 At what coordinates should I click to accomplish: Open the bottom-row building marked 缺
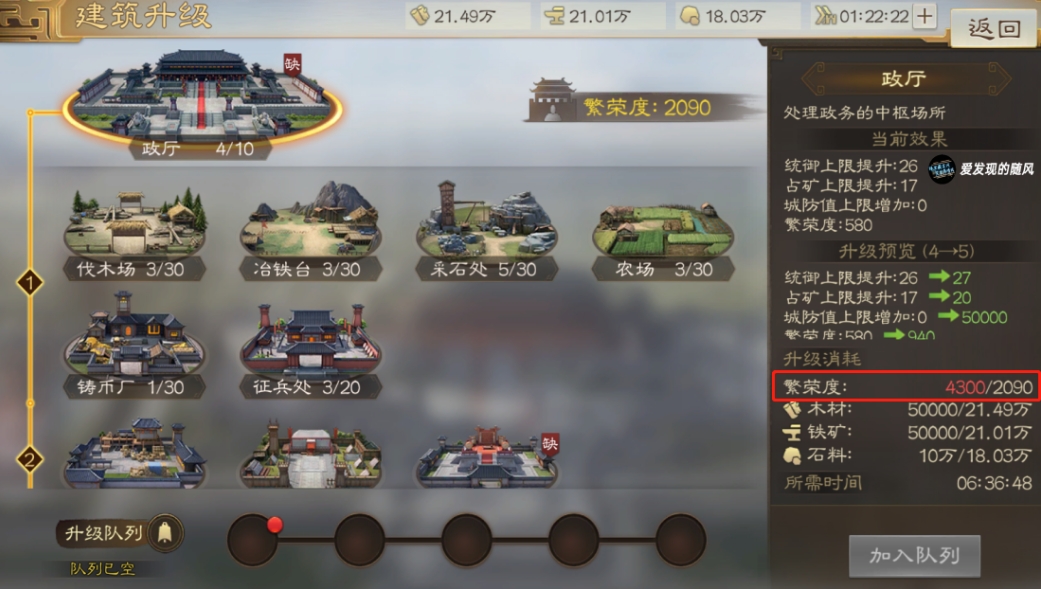(488, 457)
